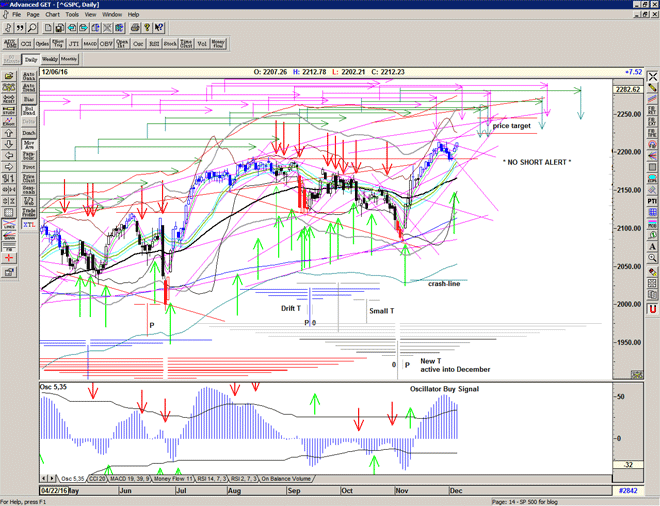Open the Chart menu

(x=52, y=15)
